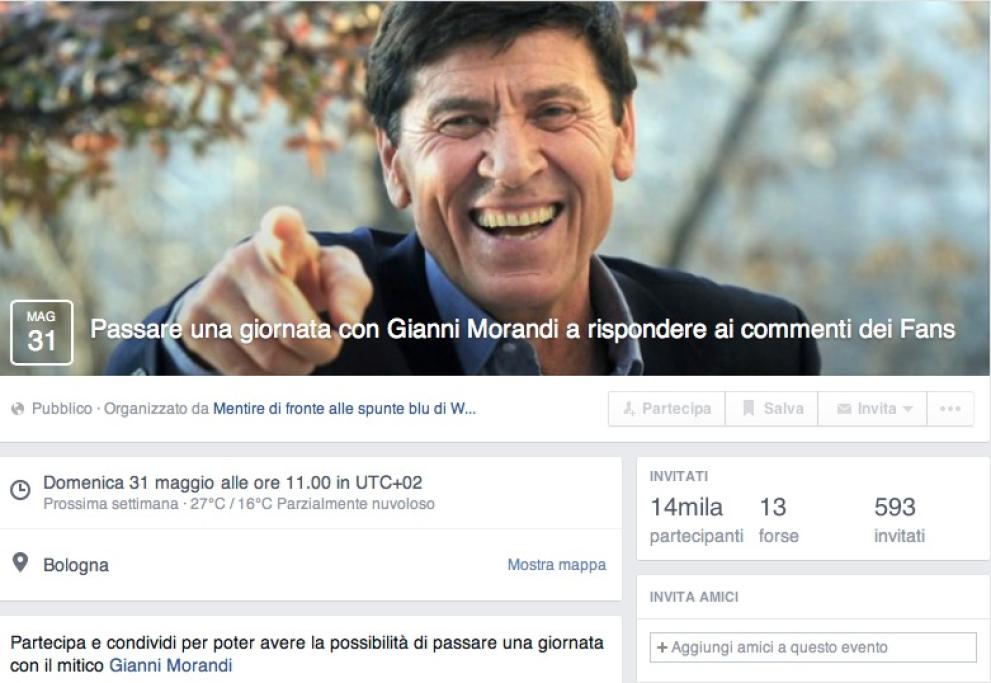The height and width of the screenshot is (683, 991).
Task: View the 13 forse respondents
Action: coord(779,520)
